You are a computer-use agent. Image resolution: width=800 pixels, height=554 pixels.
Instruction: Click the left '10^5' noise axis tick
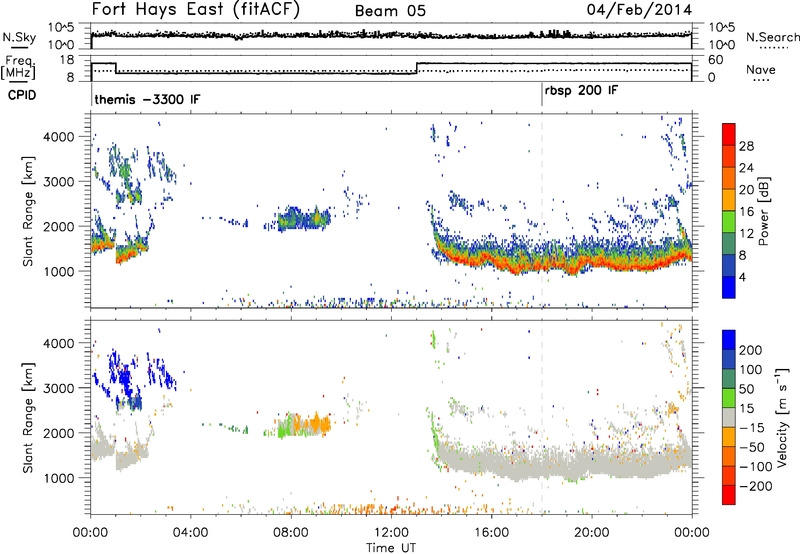pyautogui.click(x=62, y=27)
